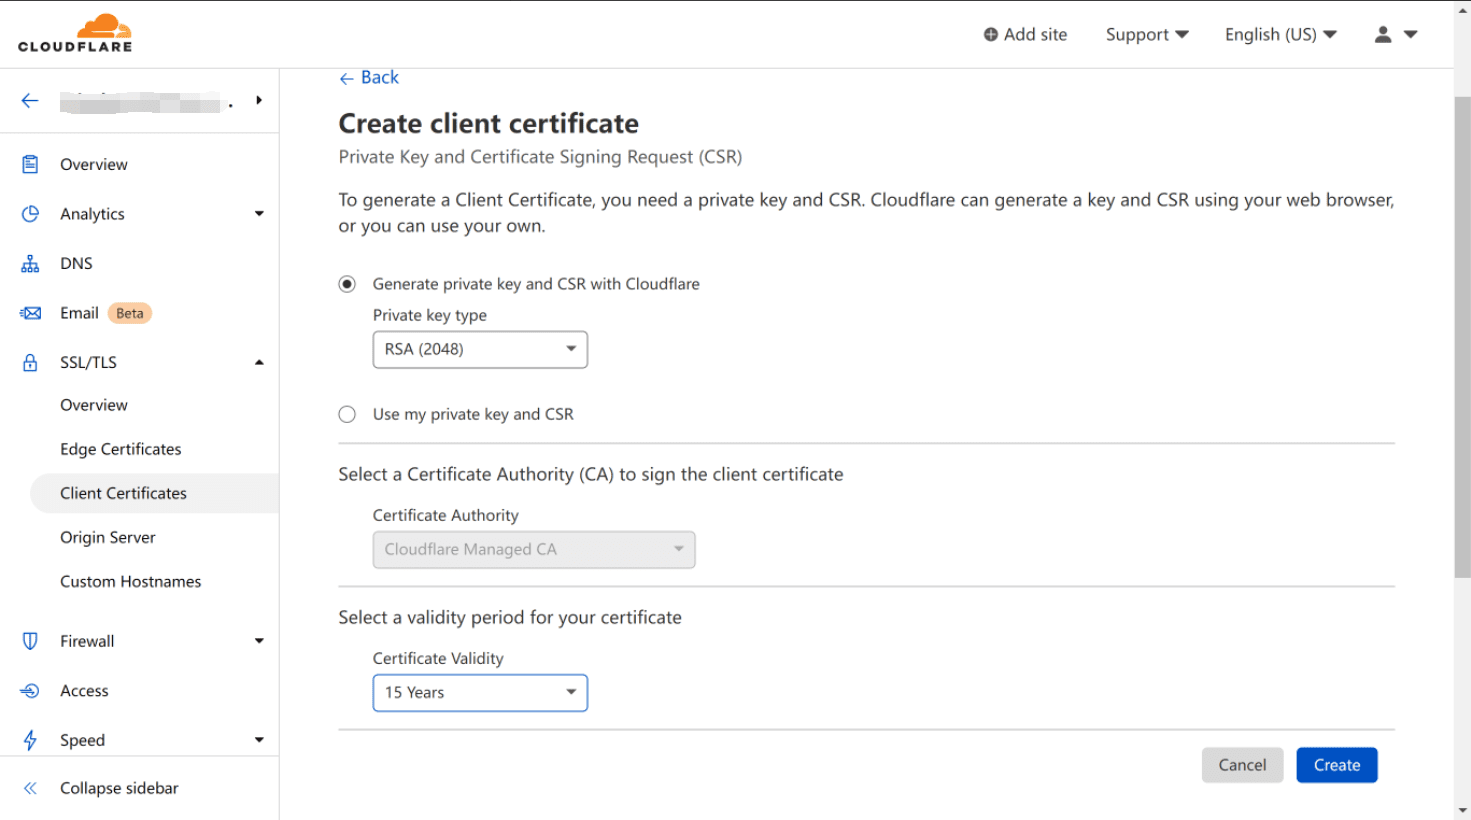Click the Firewall shield icon

(x=30, y=641)
